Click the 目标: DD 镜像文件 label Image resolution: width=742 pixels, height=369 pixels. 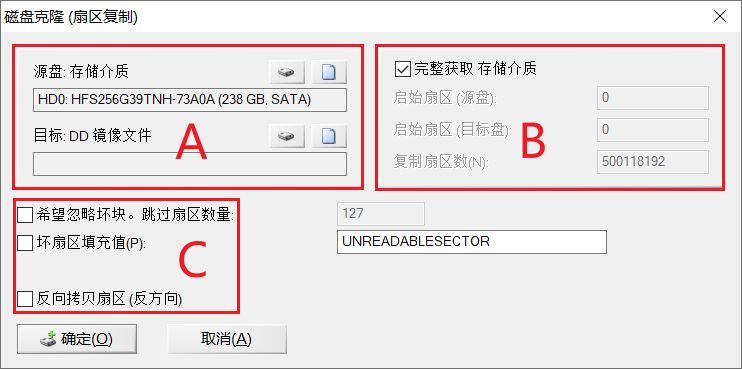click(x=92, y=136)
